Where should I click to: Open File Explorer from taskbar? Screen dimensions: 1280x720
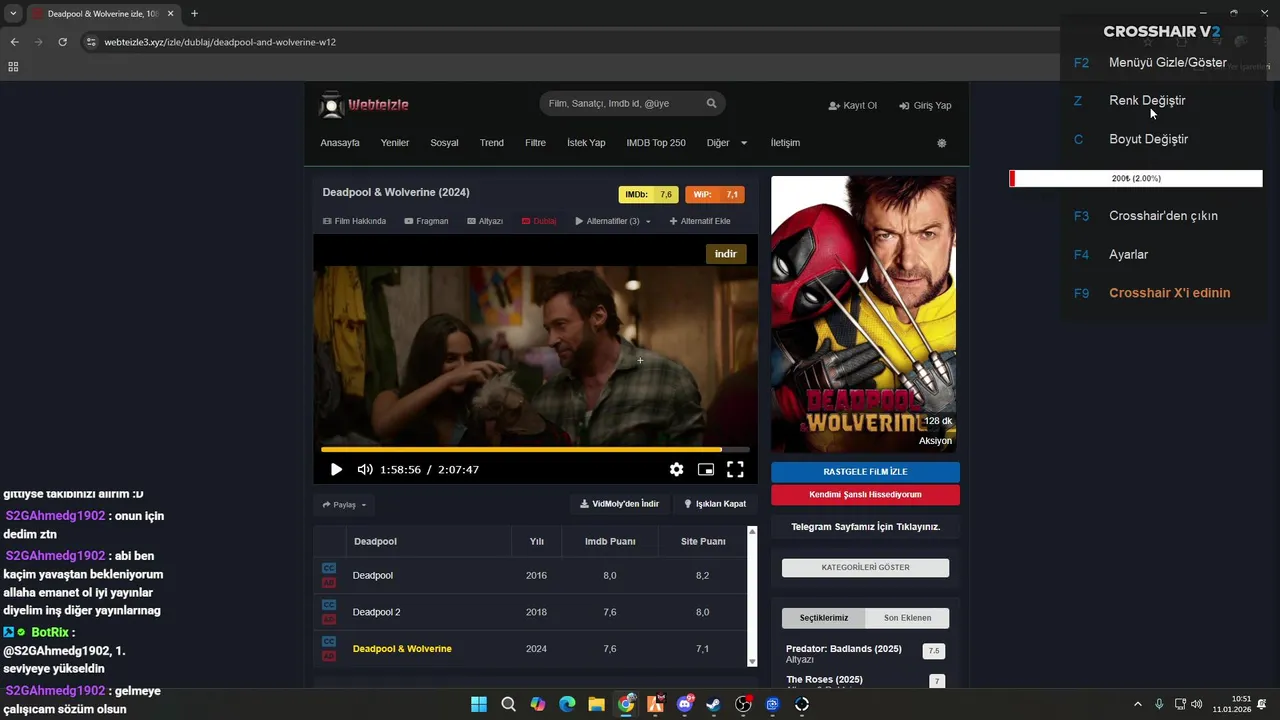[x=596, y=704]
